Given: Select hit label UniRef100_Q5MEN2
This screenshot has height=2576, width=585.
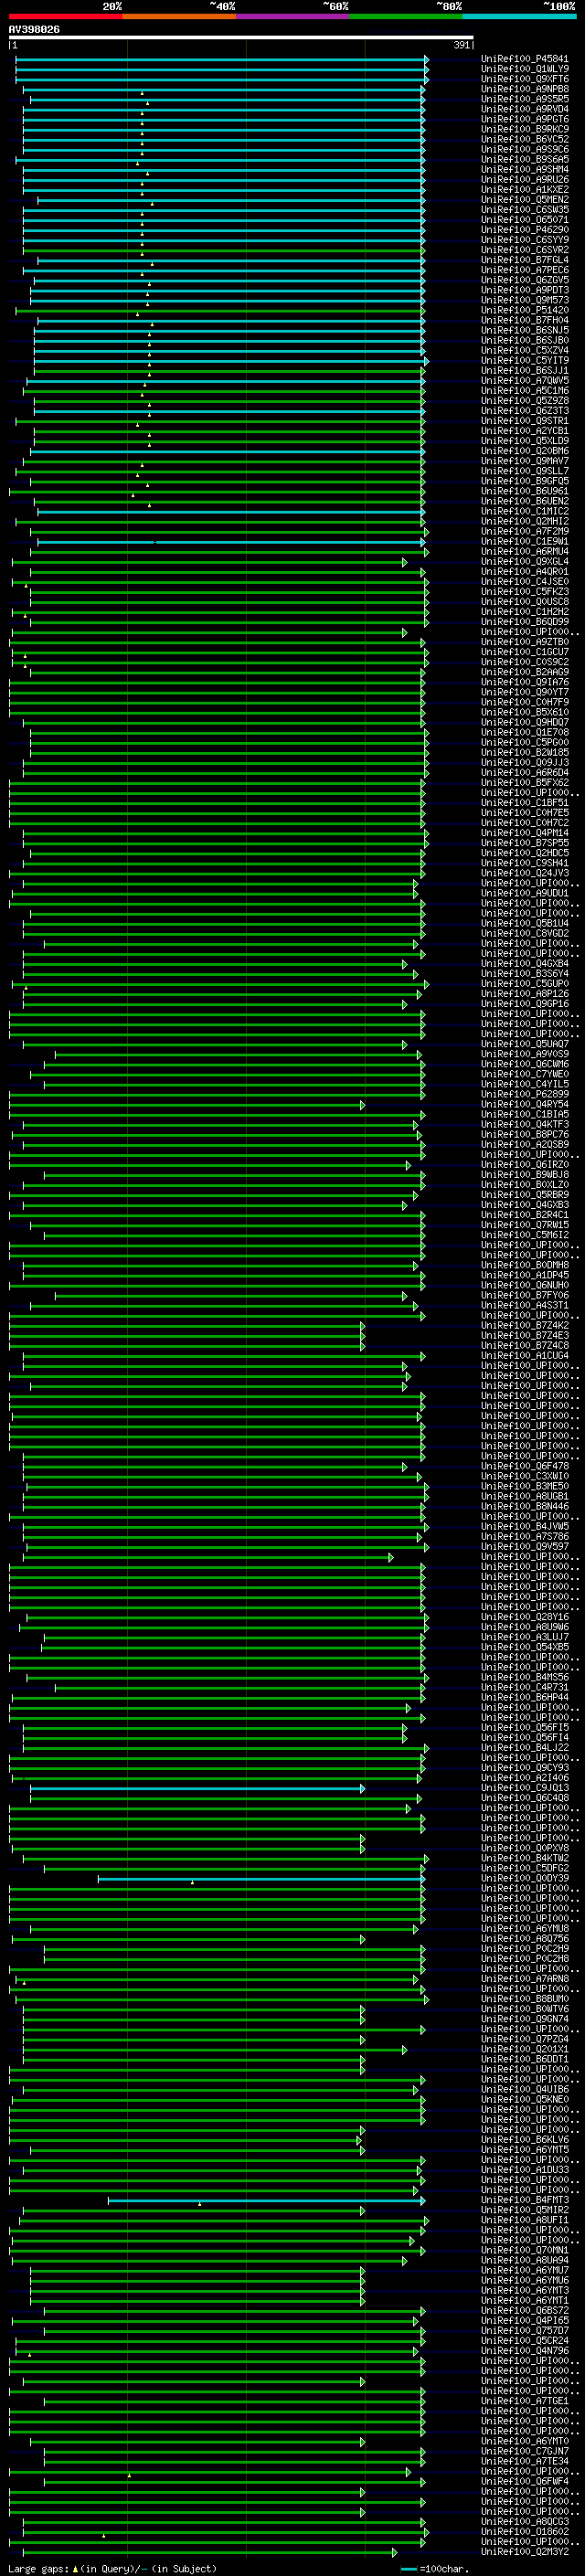Looking at the screenshot, I should point(525,200).
